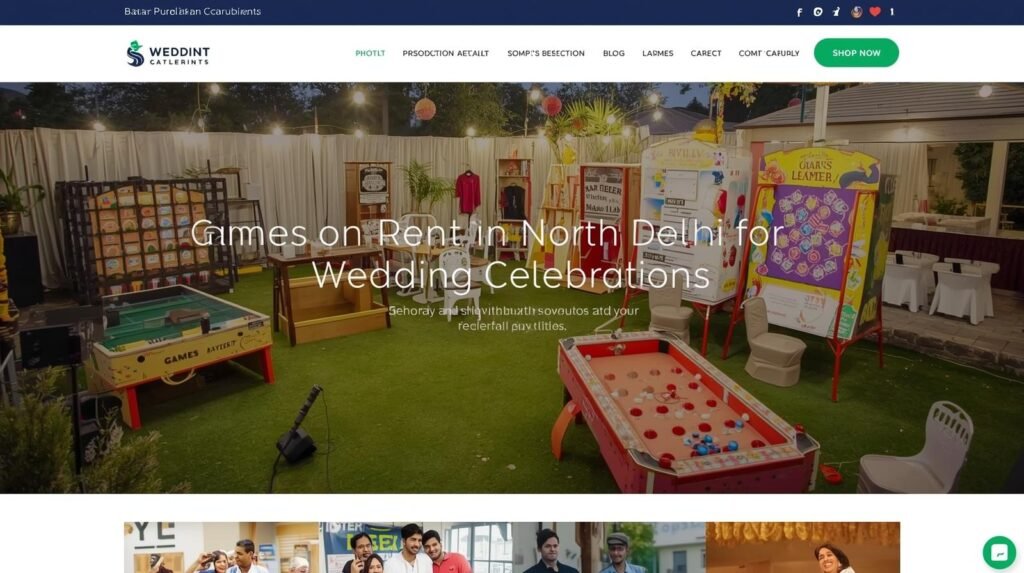1024x573 pixels.
Task: Open the LAPMES nav link
Action: pyautogui.click(x=658, y=54)
